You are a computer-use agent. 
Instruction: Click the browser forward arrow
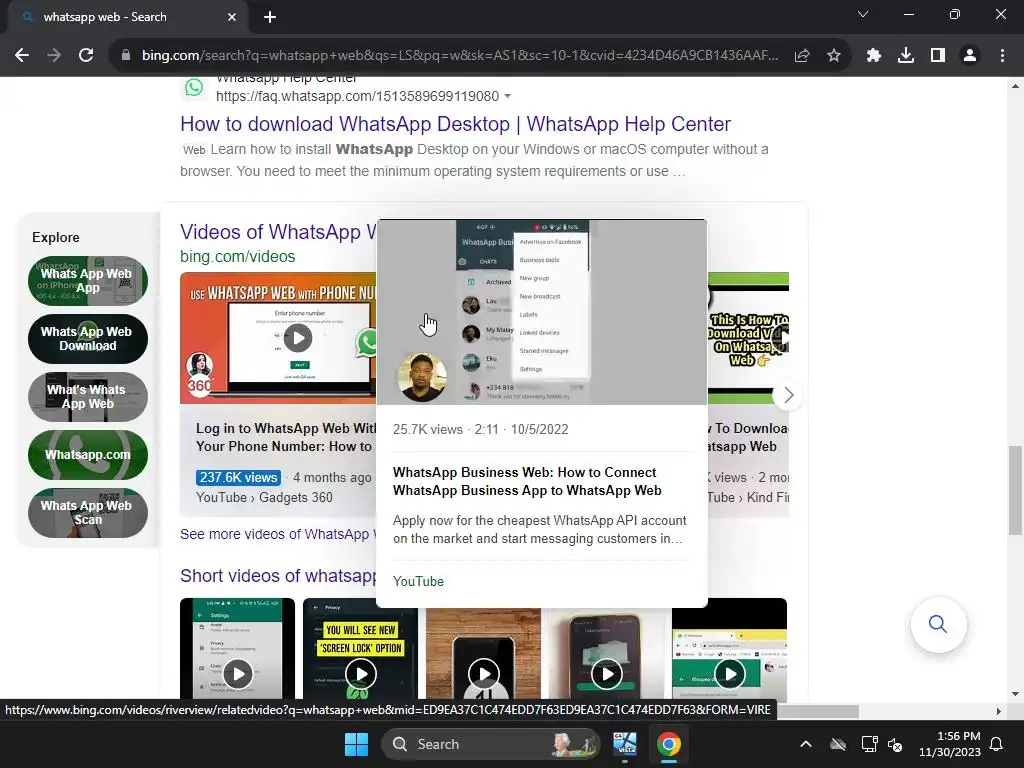(x=54, y=56)
